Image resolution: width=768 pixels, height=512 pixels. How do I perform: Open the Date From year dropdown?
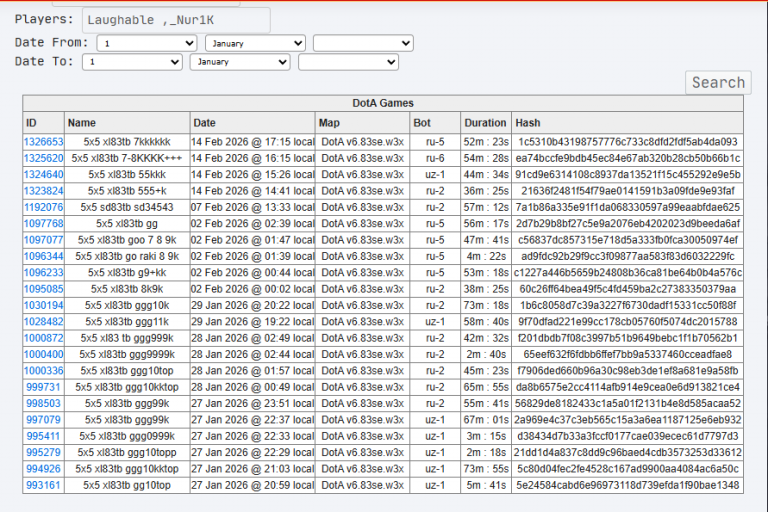pyautogui.click(x=363, y=43)
